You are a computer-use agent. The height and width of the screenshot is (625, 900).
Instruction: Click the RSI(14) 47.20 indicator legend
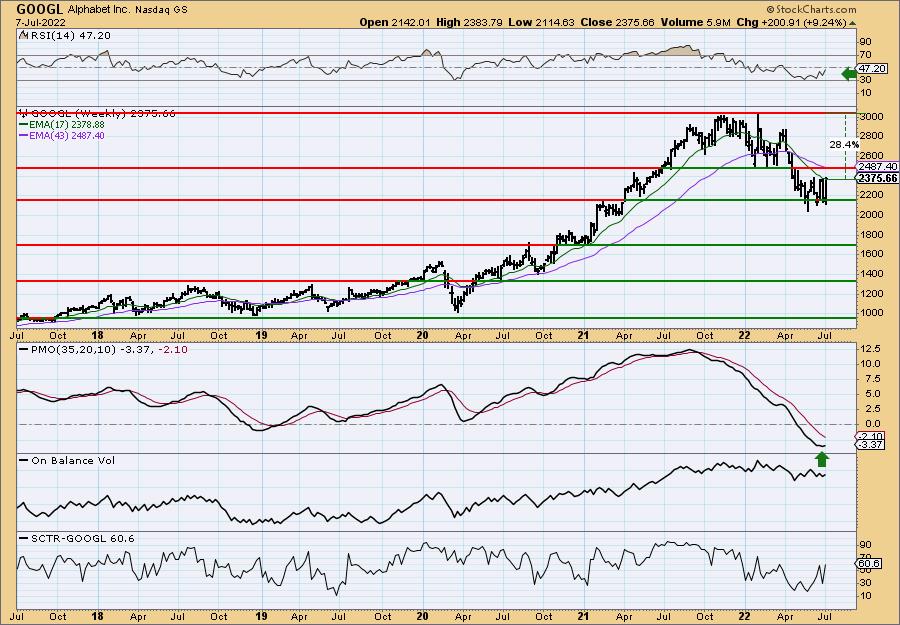(x=65, y=35)
